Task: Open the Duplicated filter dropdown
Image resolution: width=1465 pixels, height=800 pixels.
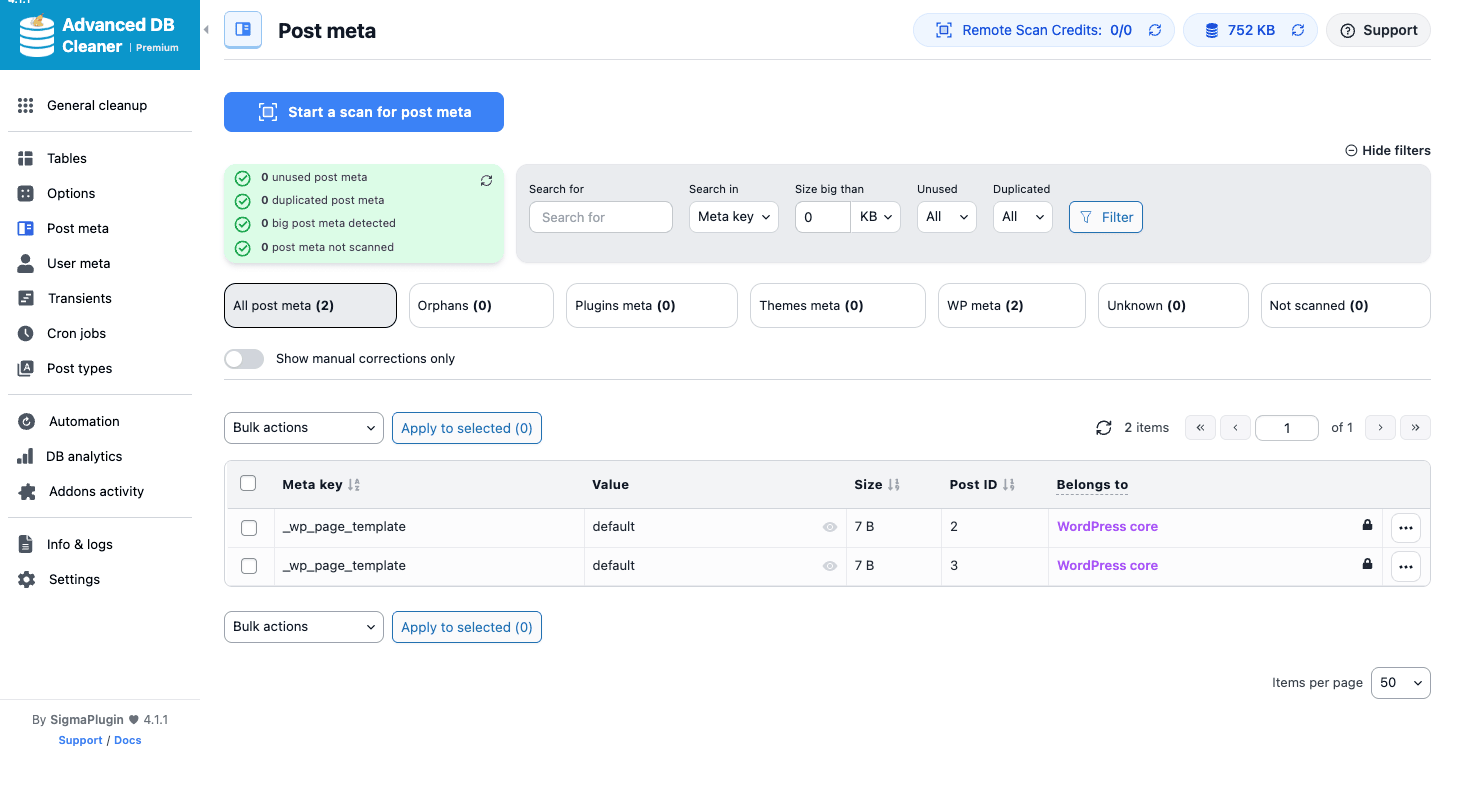Action: (1023, 217)
